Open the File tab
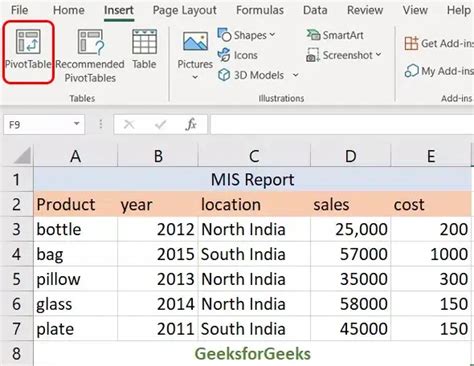This screenshot has width=474, height=366. click(x=19, y=10)
